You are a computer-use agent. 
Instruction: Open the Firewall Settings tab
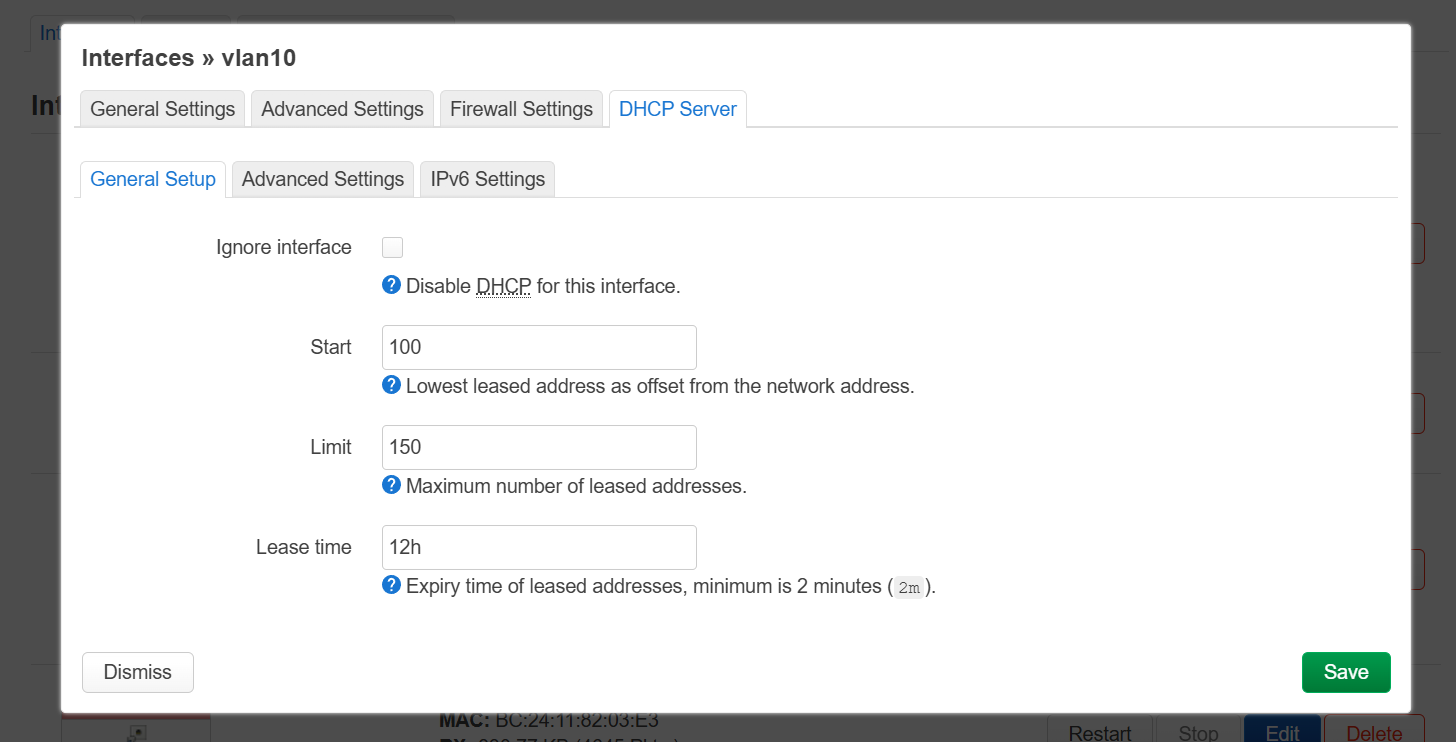521,109
